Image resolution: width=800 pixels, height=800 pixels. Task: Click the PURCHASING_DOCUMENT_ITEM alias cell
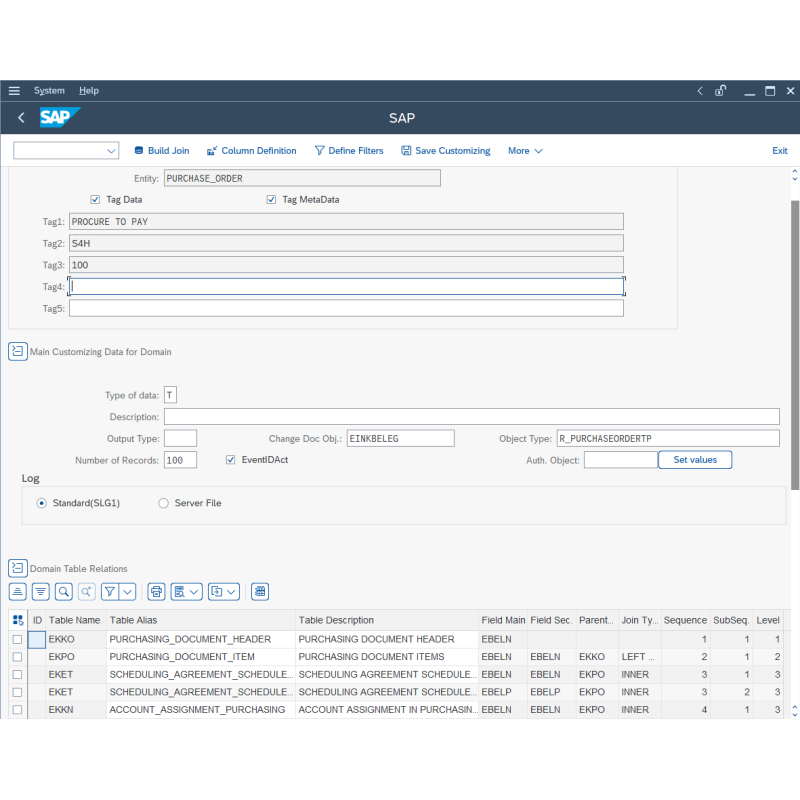(201, 657)
